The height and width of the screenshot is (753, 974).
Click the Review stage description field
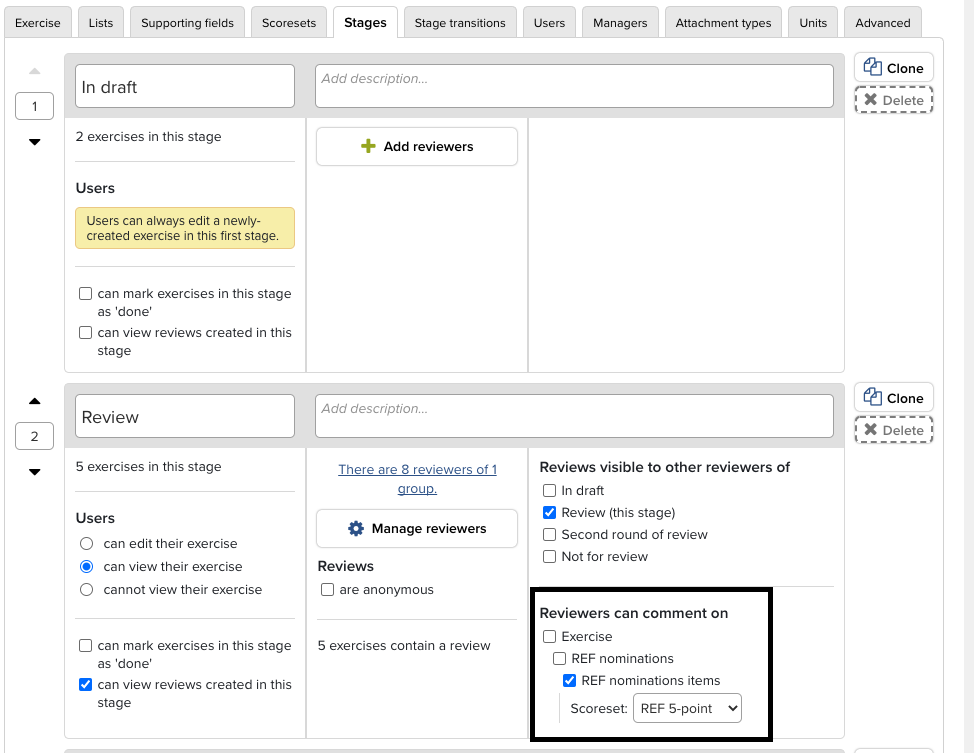(x=574, y=416)
